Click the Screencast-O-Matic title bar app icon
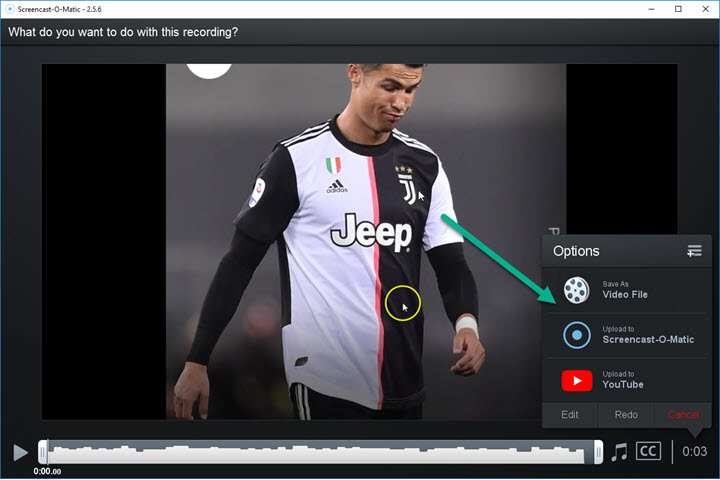This screenshot has width=720, height=480. (x=10, y=9)
